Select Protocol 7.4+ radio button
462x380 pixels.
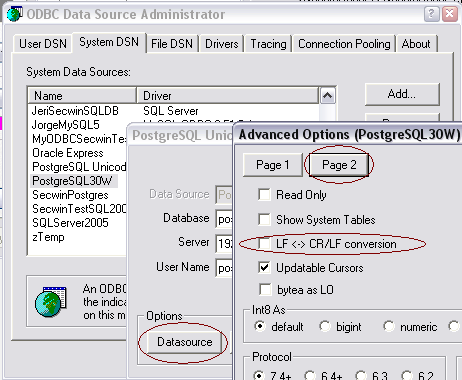point(259,375)
